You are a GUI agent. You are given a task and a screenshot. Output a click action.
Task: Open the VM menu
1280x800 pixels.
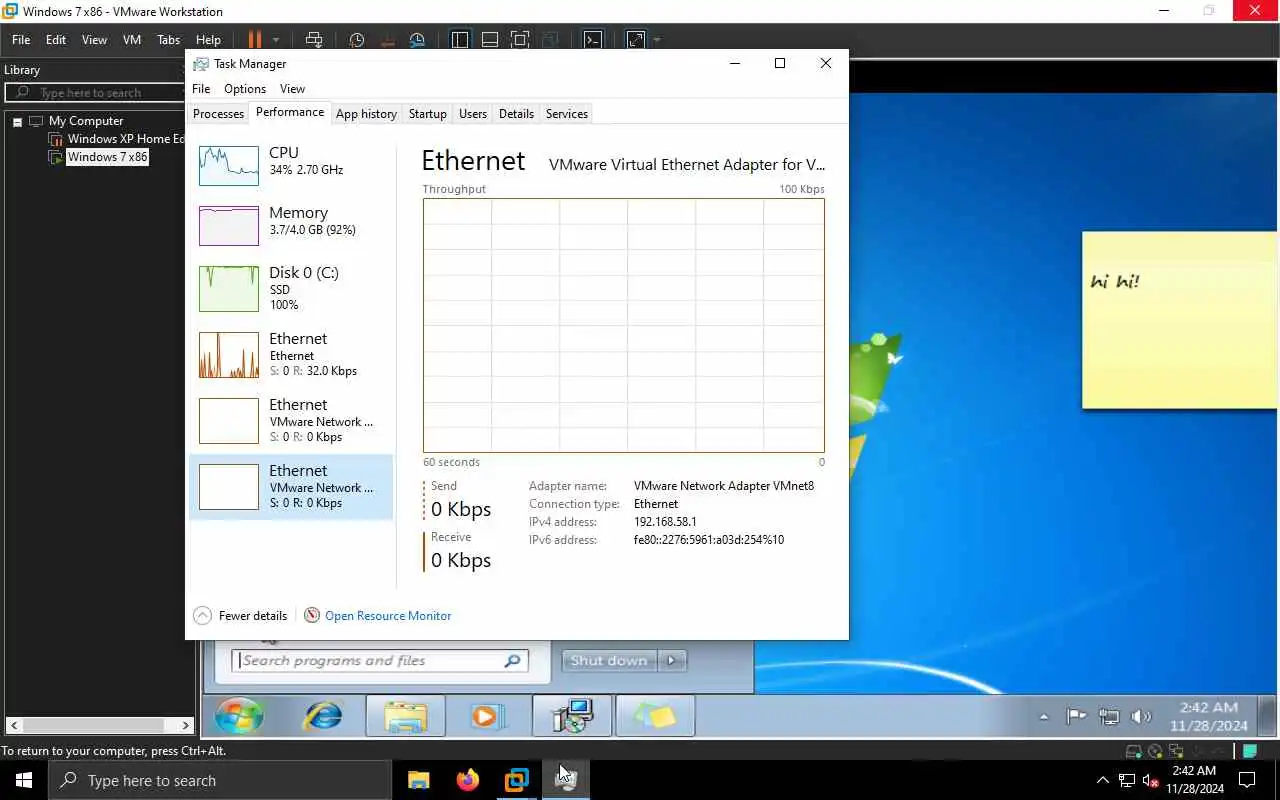pyautogui.click(x=132, y=40)
